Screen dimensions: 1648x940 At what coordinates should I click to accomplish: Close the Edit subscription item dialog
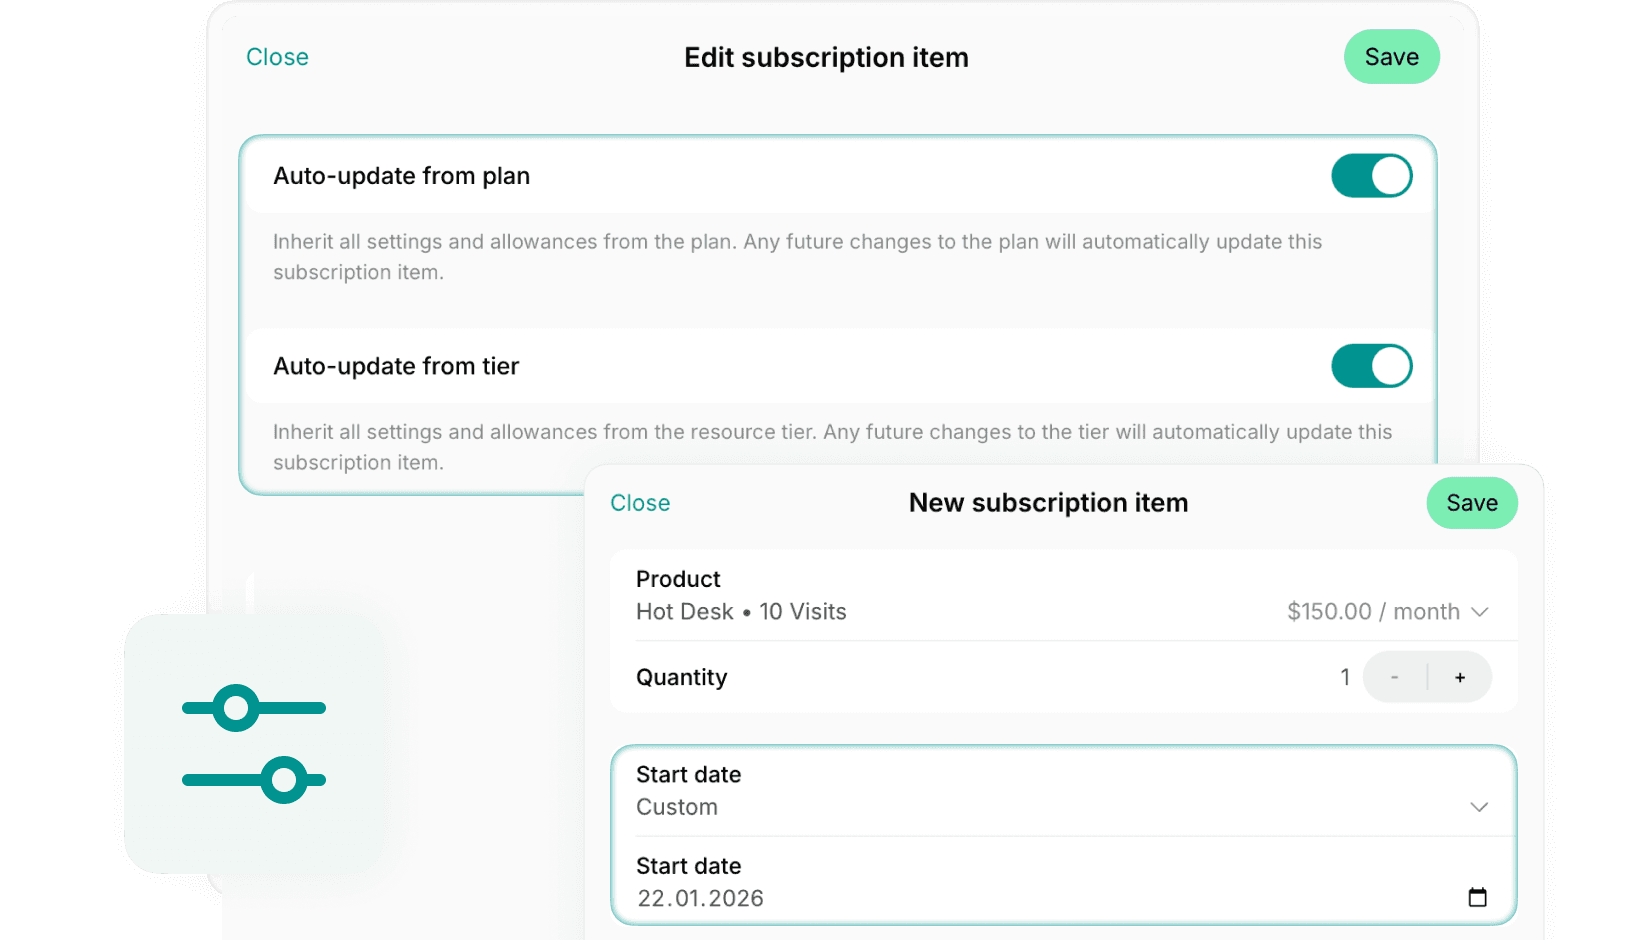coord(277,57)
